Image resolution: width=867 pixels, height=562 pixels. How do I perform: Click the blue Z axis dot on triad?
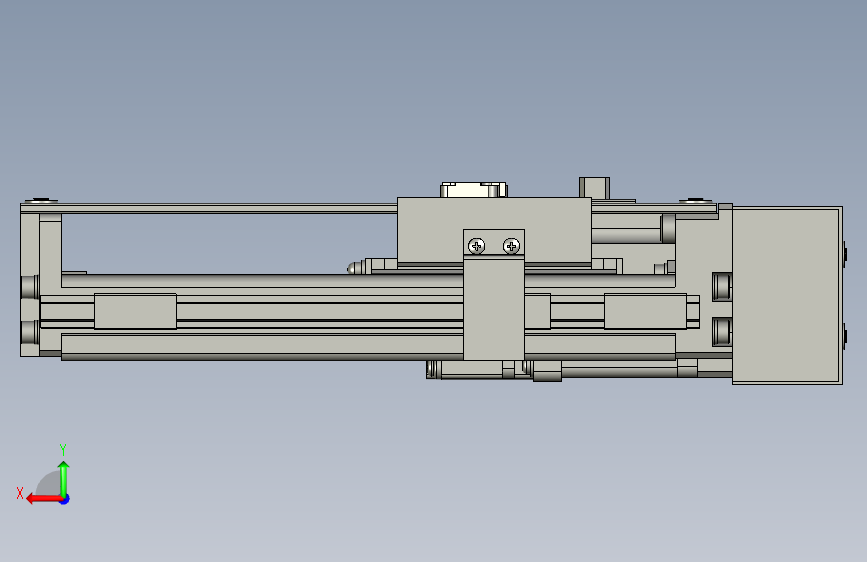click(65, 499)
